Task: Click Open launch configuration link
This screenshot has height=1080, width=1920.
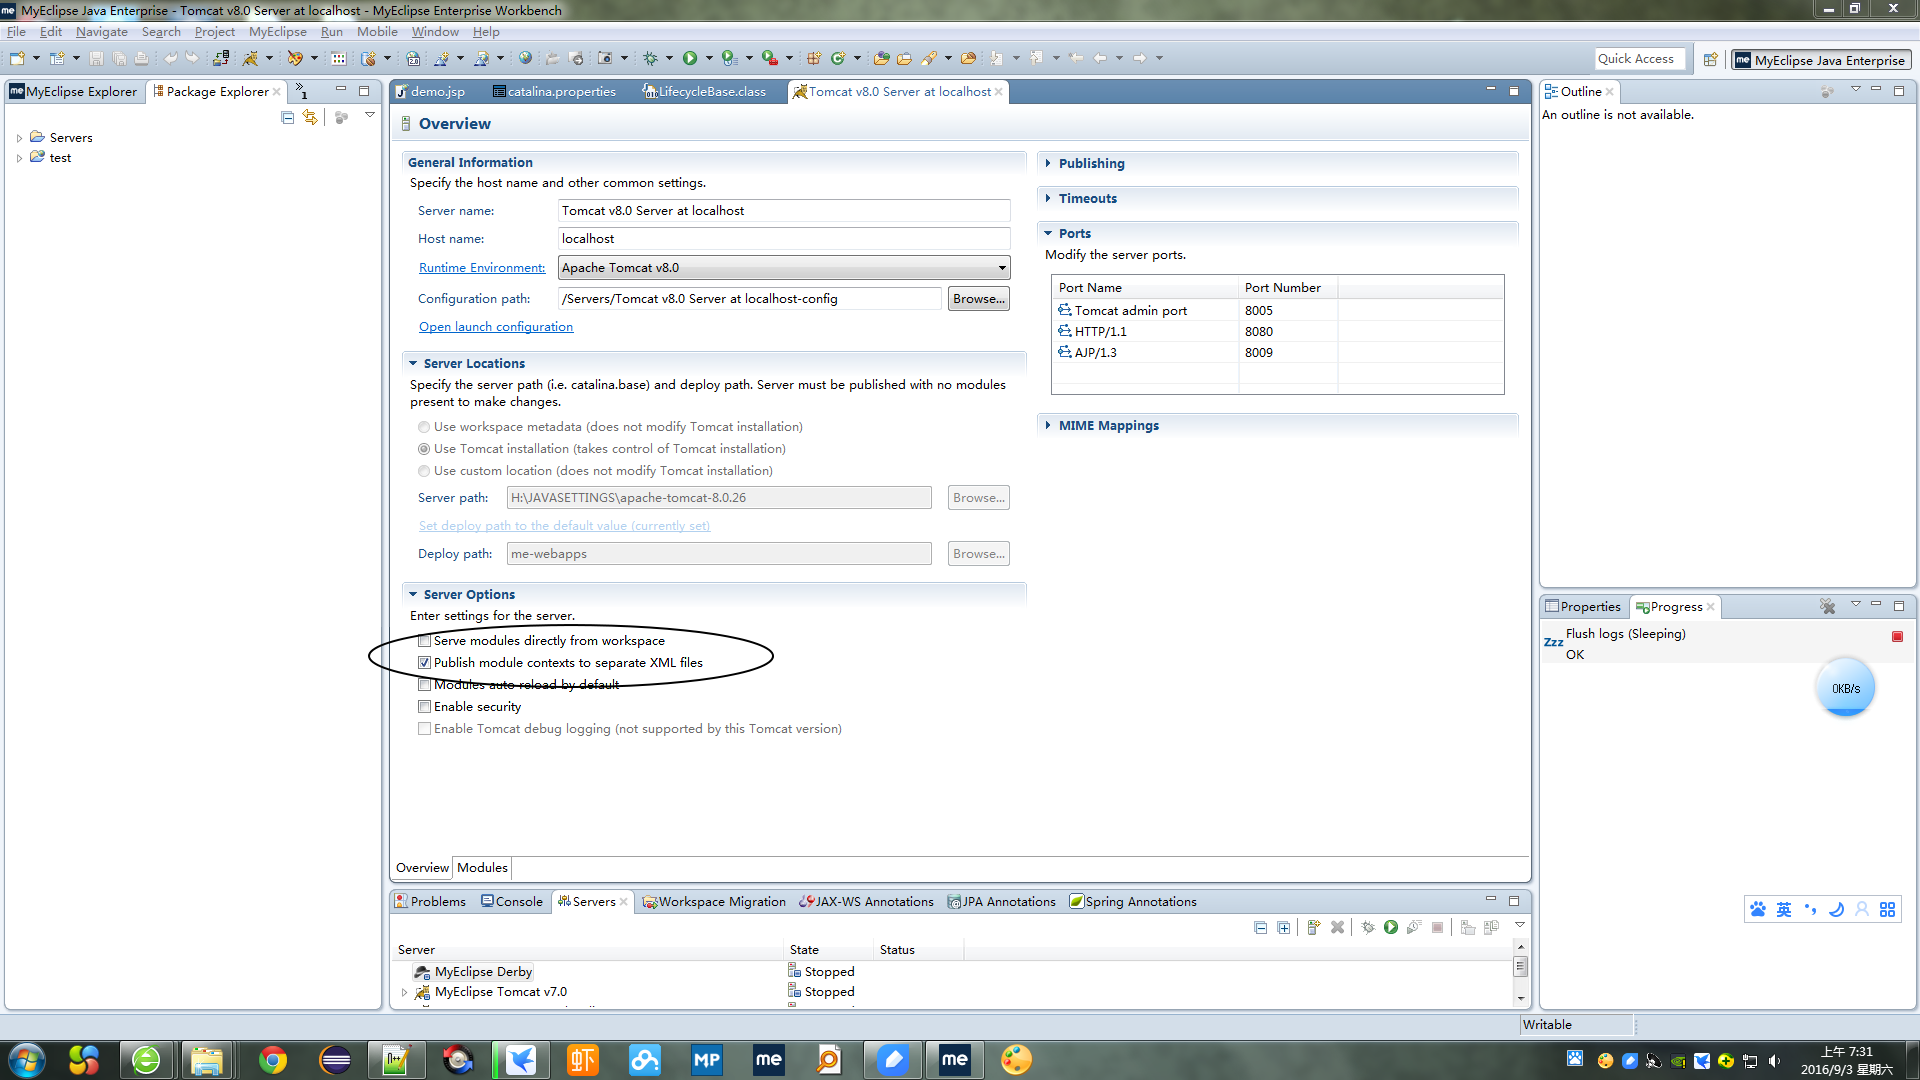Action: pyautogui.click(x=496, y=326)
